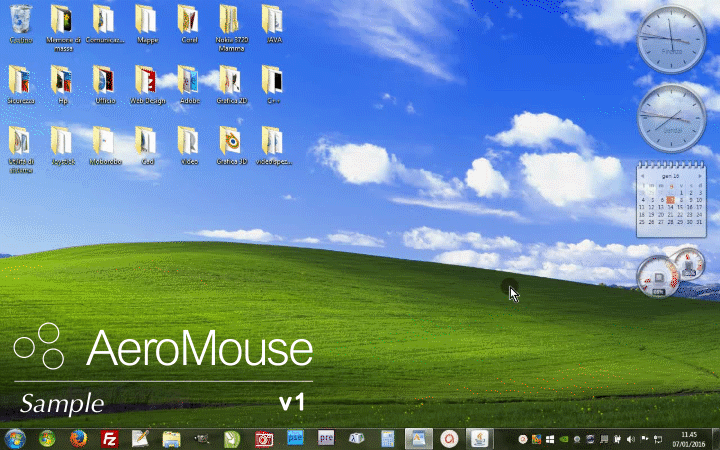Open the red camera taskbar app
720x450 pixels.
coord(264,439)
